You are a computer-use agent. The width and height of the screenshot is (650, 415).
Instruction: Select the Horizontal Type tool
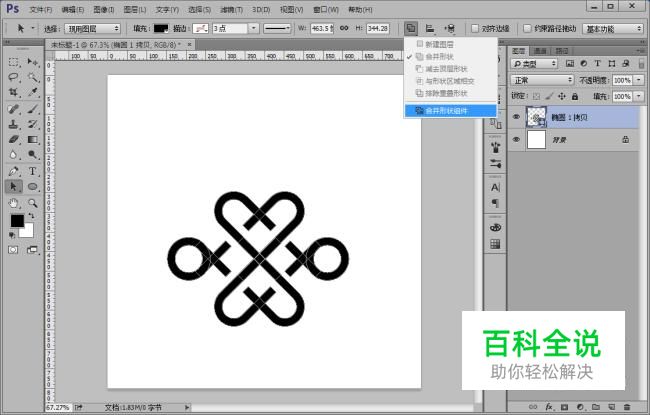click(x=32, y=171)
